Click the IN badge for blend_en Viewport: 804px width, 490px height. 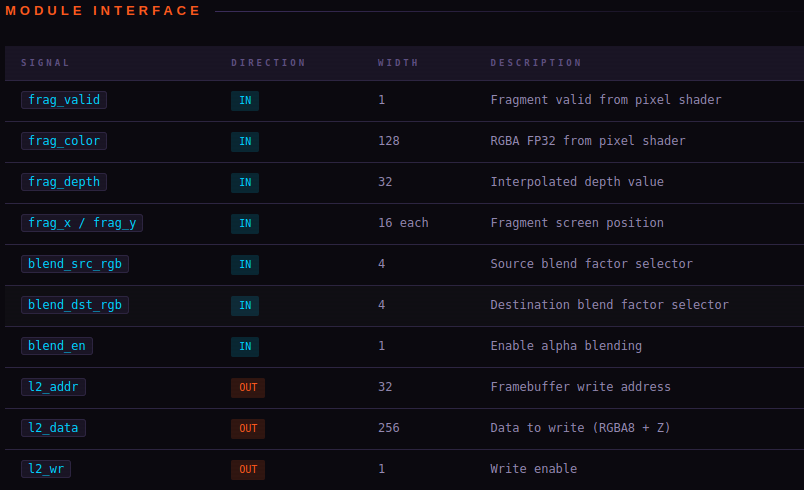pos(245,346)
